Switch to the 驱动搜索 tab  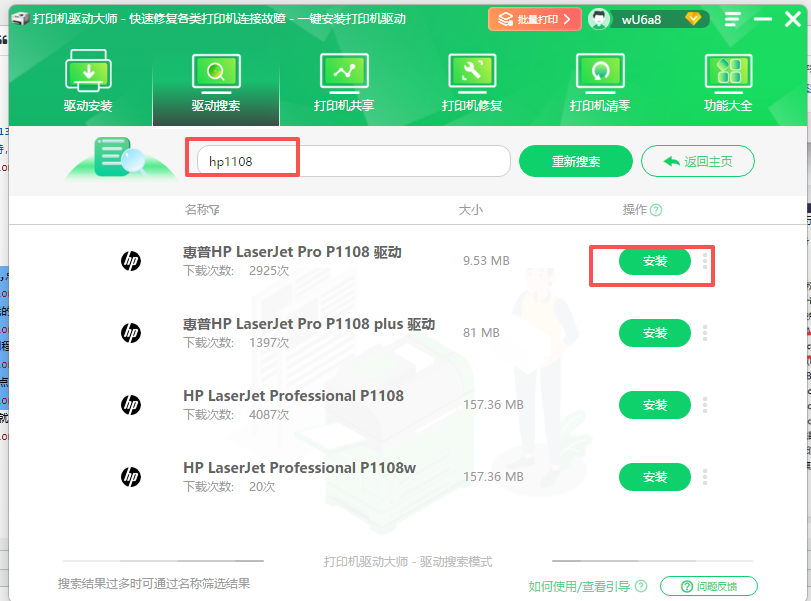coord(216,83)
